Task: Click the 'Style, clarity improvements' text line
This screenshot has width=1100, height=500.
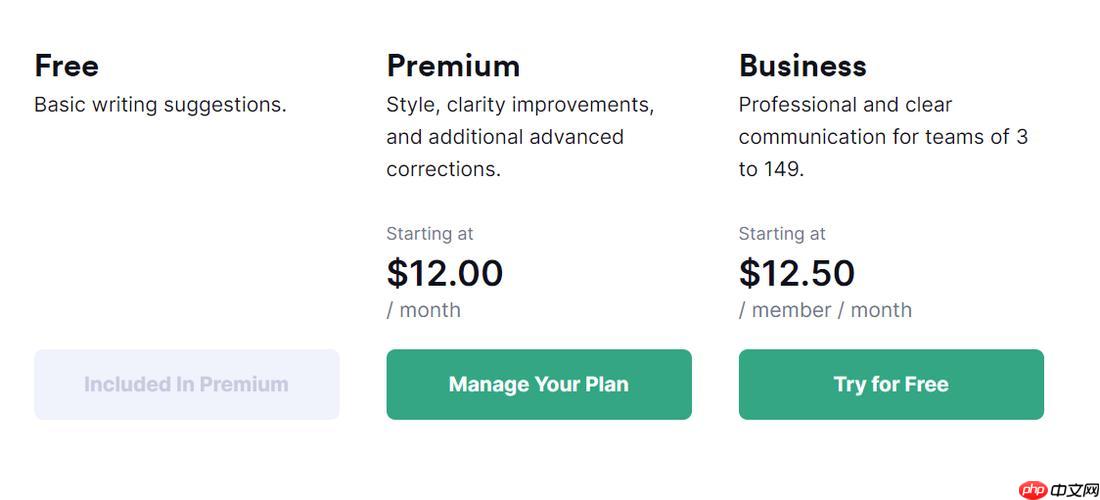Action: pyautogui.click(x=519, y=105)
